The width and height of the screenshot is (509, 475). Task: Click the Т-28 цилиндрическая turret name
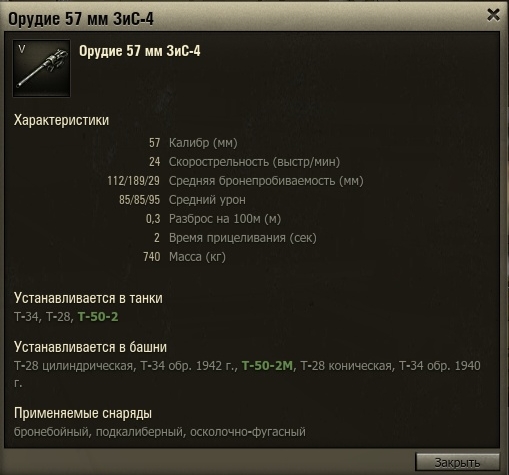[73, 366]
